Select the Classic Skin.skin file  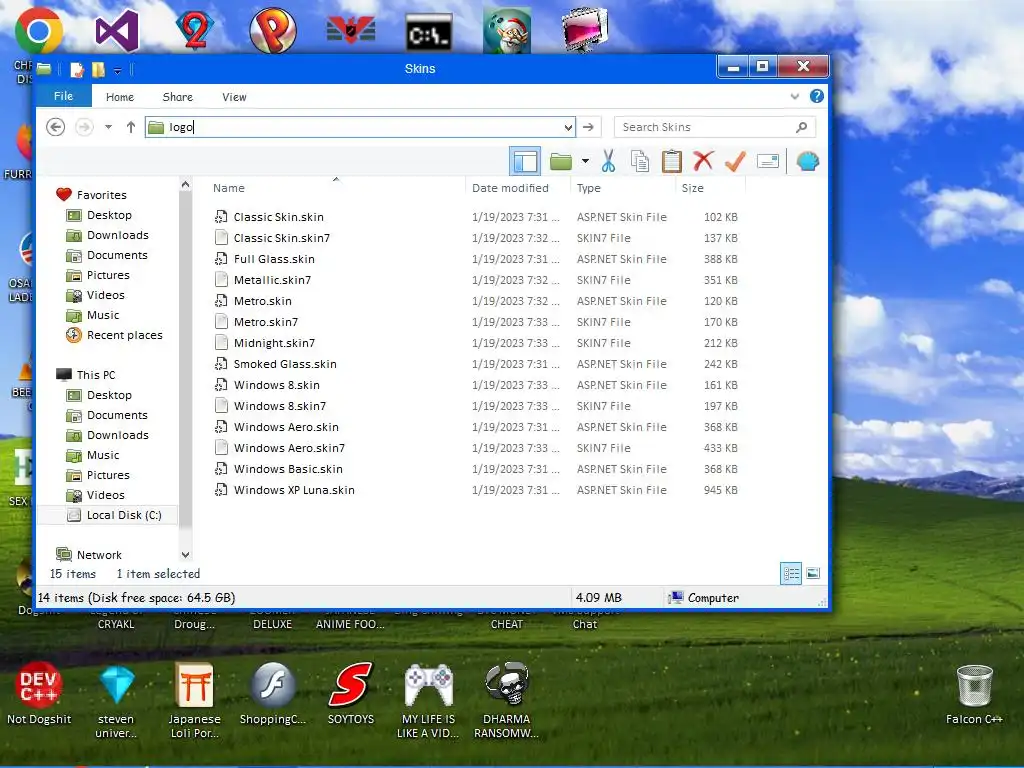(x=278, y=217)
